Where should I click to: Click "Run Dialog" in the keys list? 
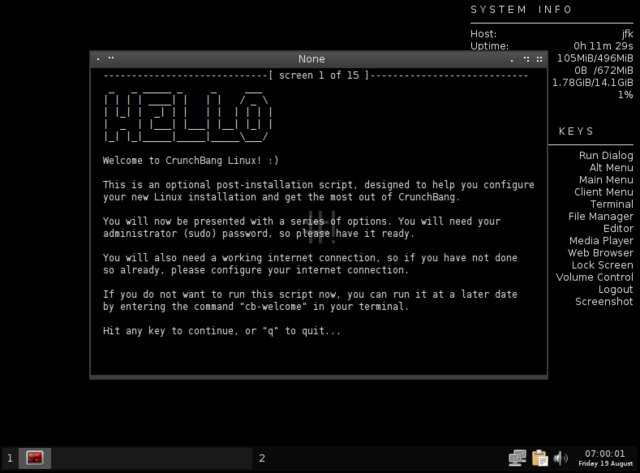coord(606,155)
